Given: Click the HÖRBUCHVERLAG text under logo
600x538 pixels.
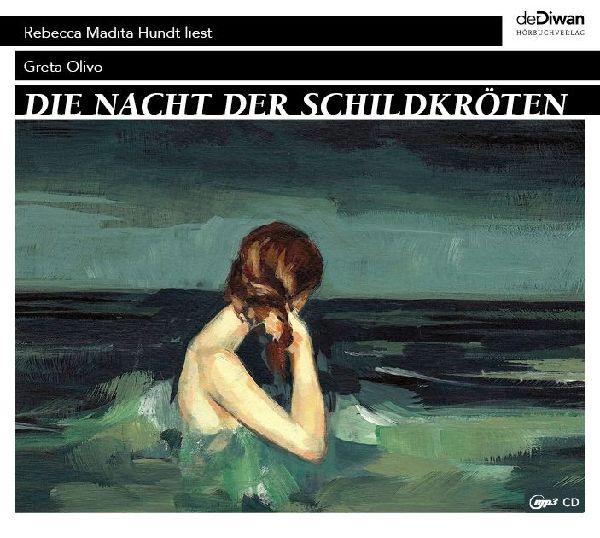Looking at the screenshot, I should [x=550, y=33].
